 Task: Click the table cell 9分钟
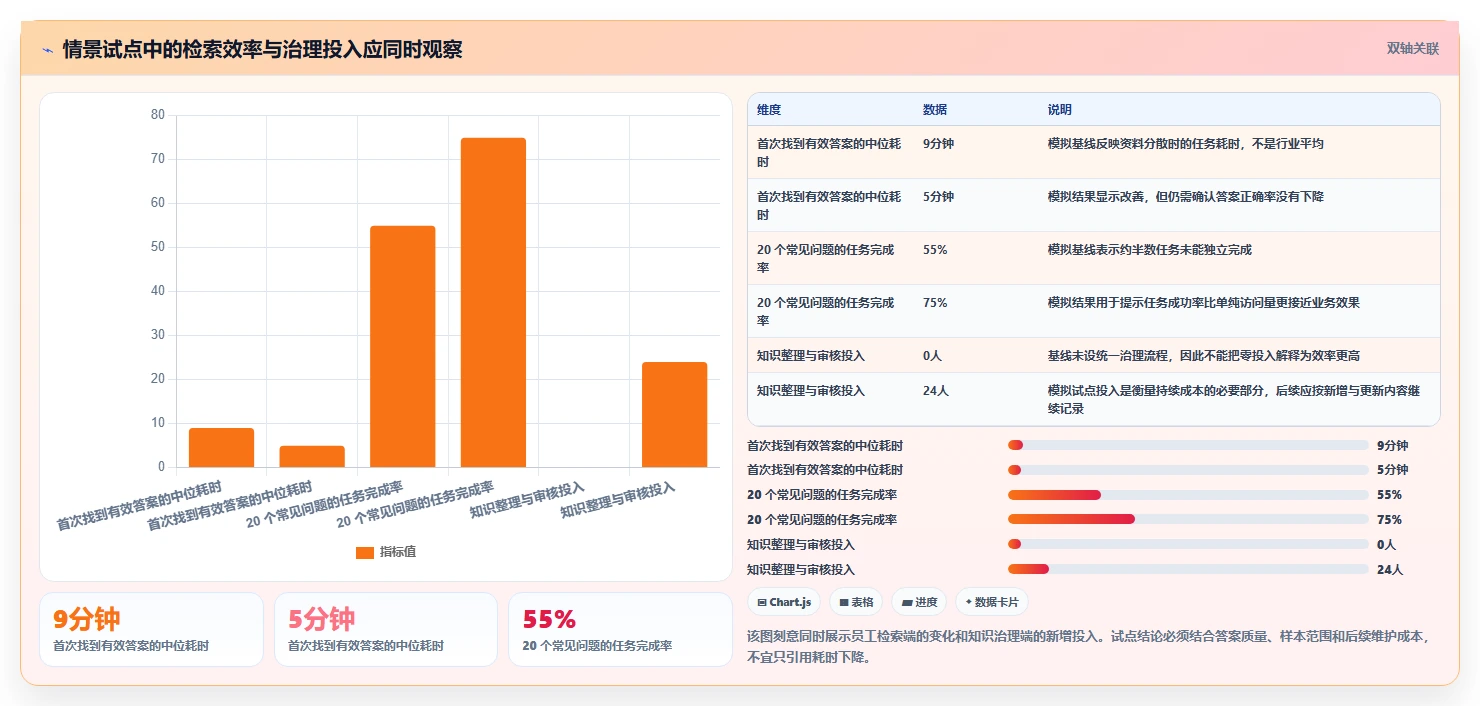click(938, 144)
